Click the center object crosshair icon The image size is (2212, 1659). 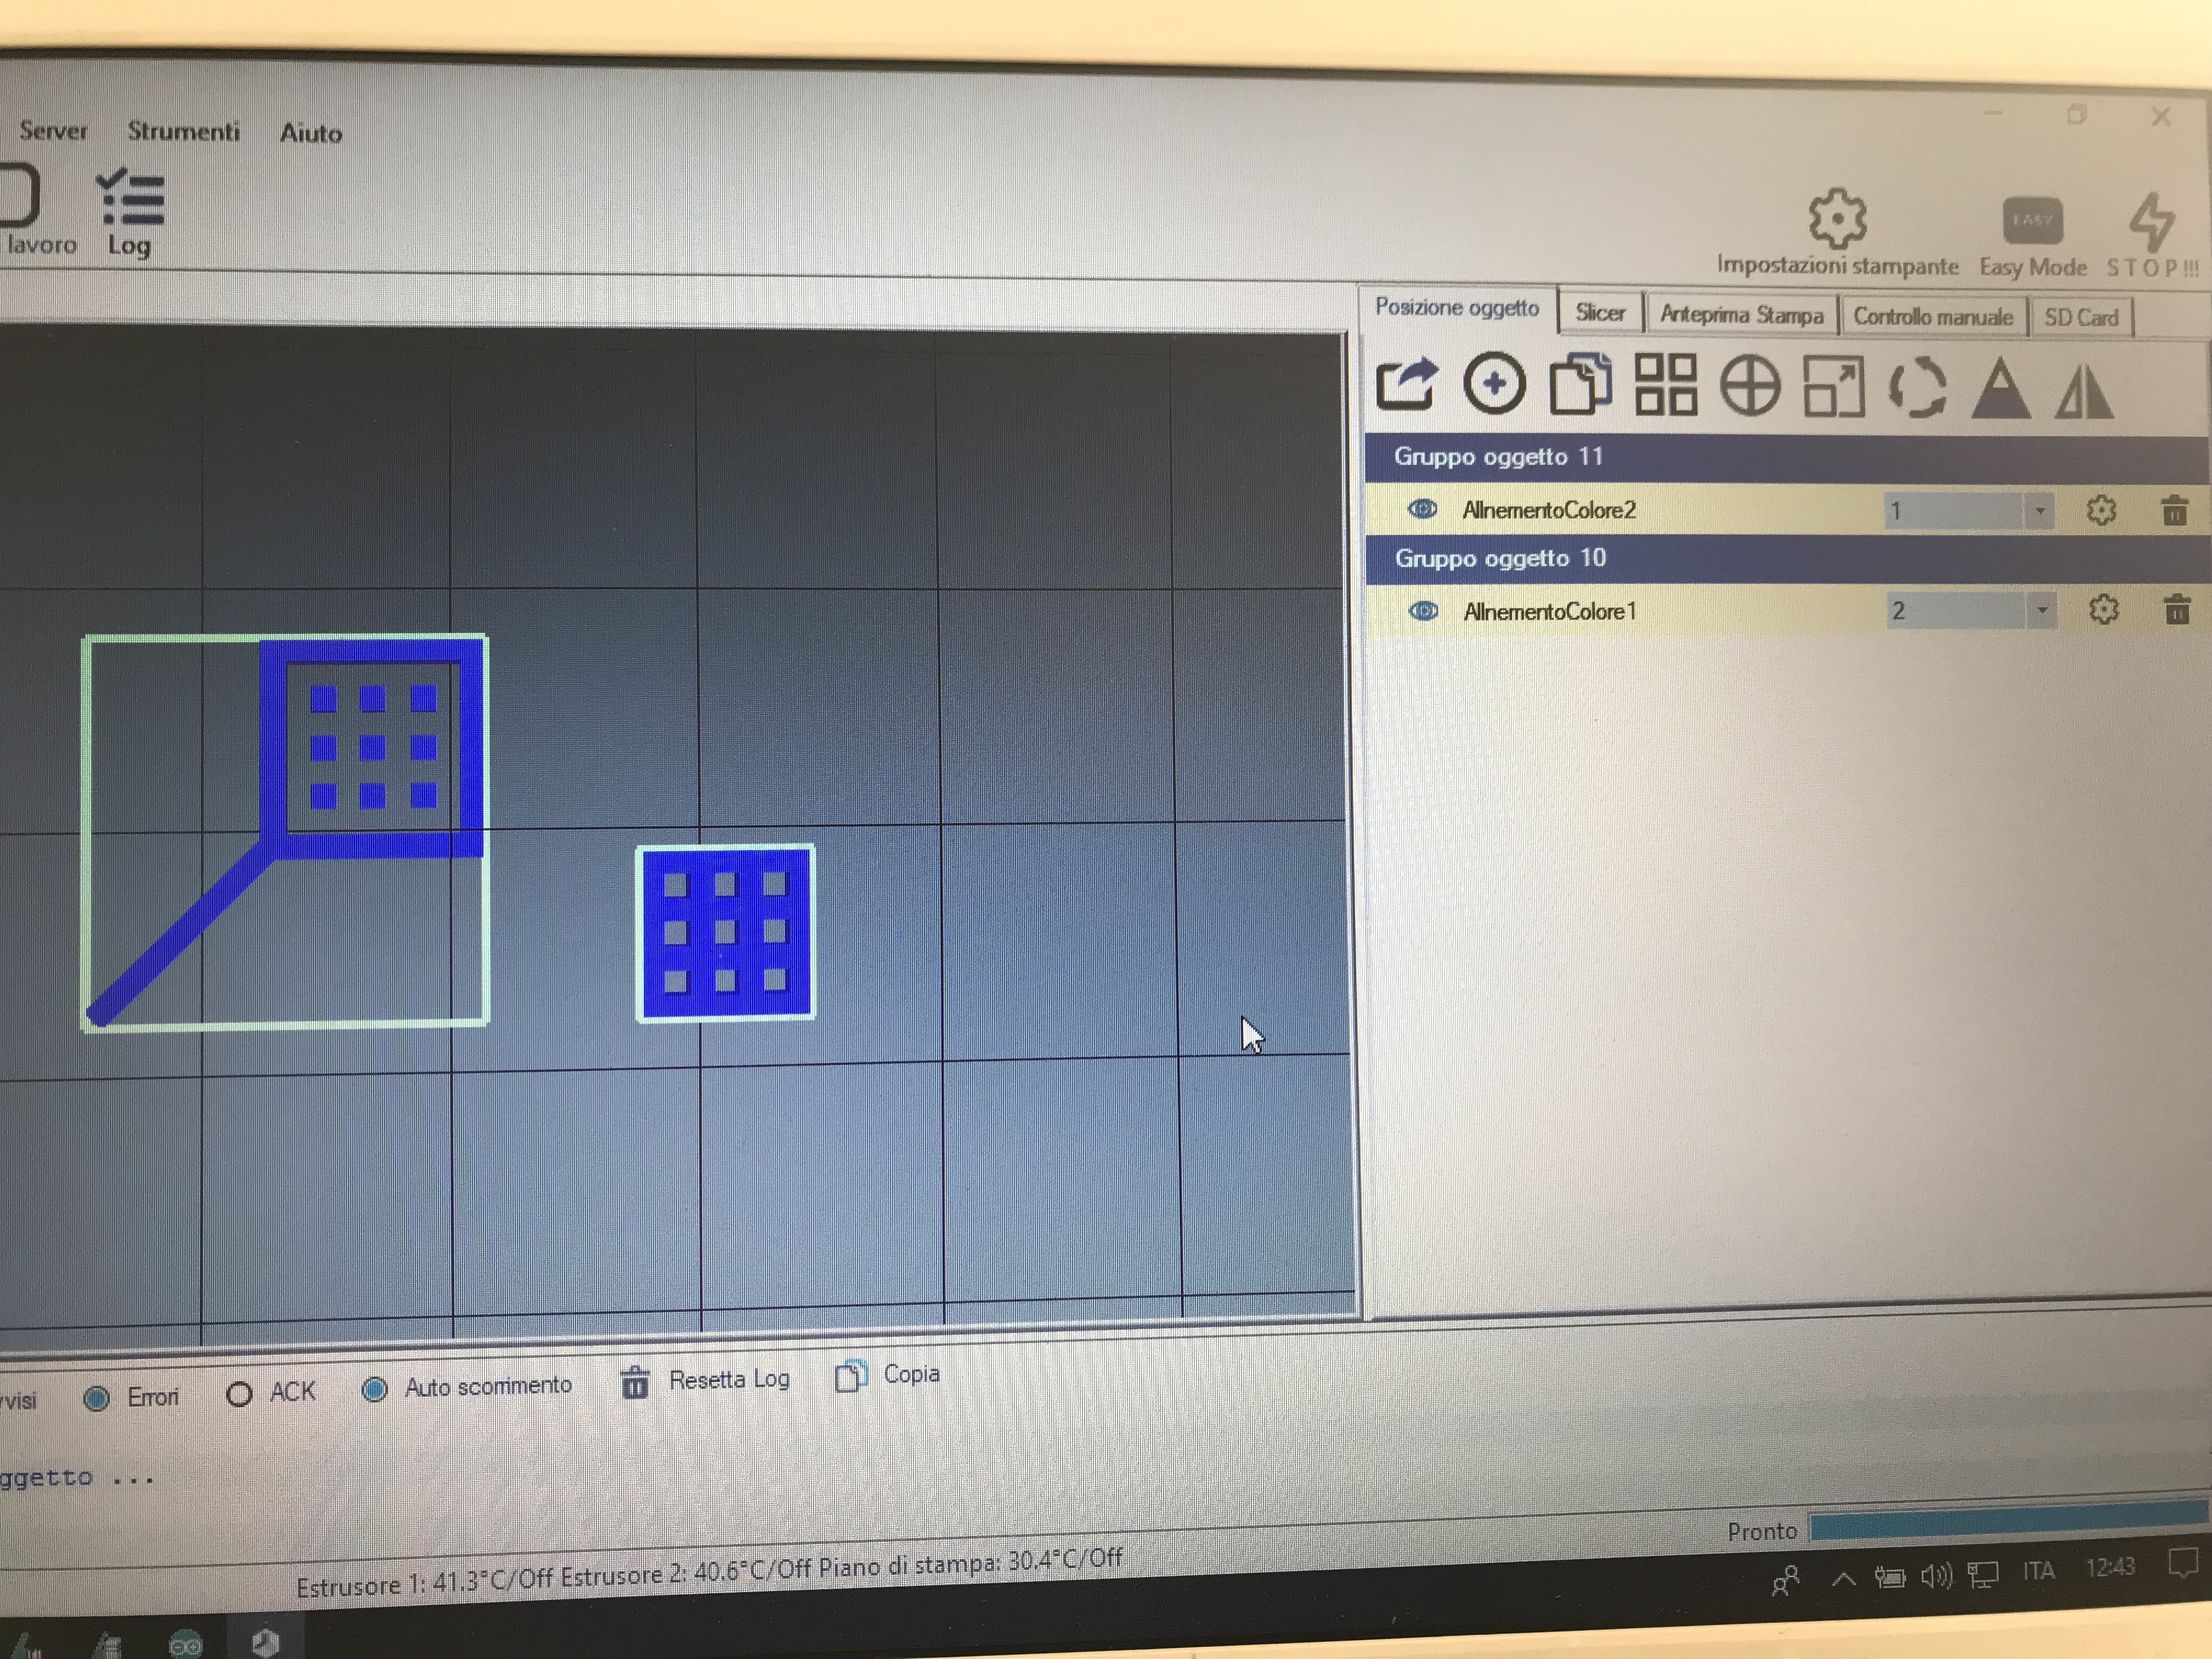click(x=1750, y=386)
